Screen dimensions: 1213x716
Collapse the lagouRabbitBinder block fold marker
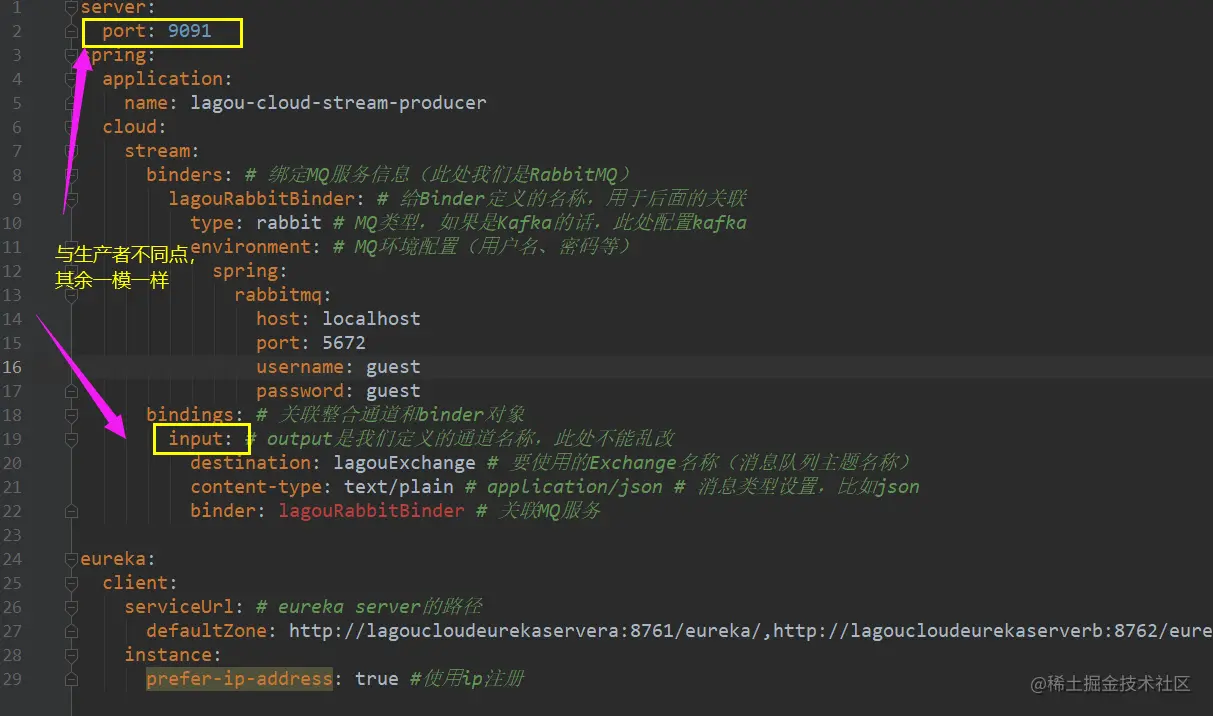pos(70,199)
